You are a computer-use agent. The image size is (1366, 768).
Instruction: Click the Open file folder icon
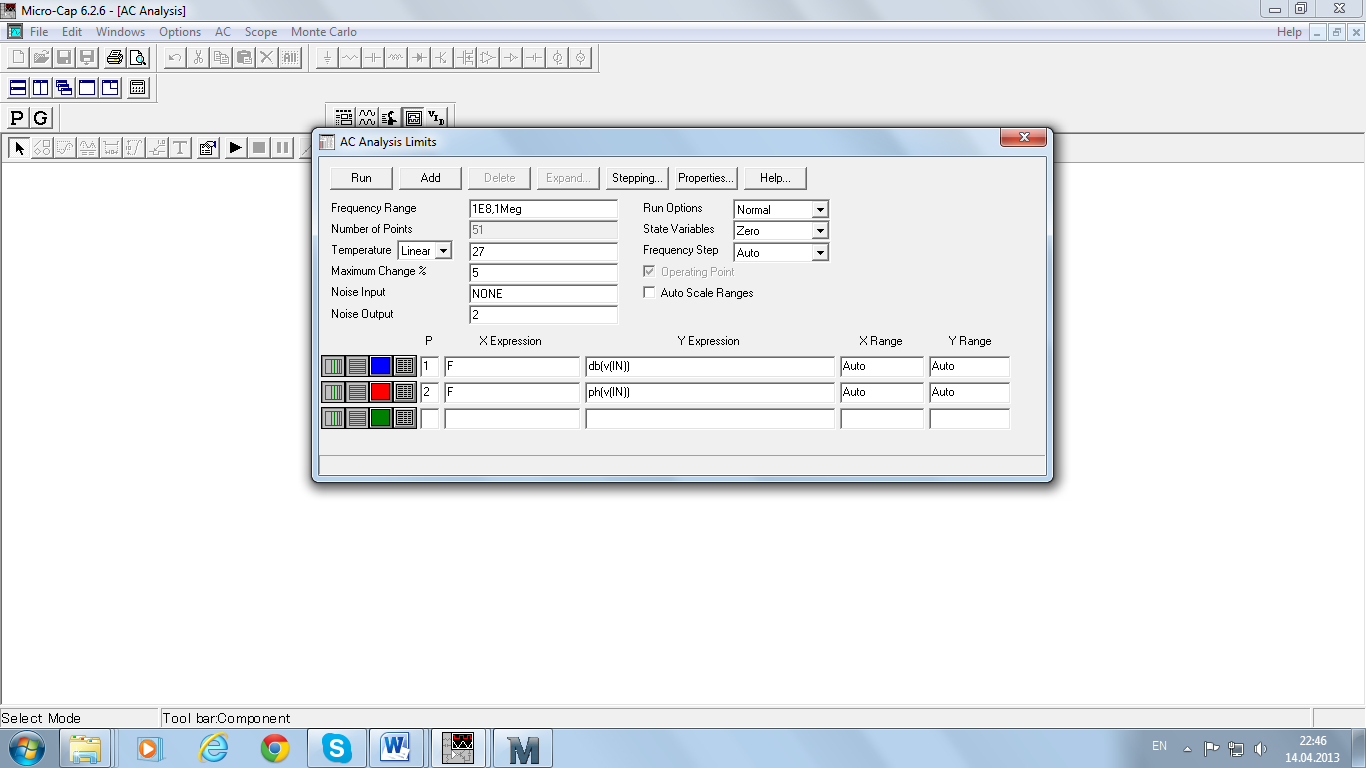click(41, 57)
